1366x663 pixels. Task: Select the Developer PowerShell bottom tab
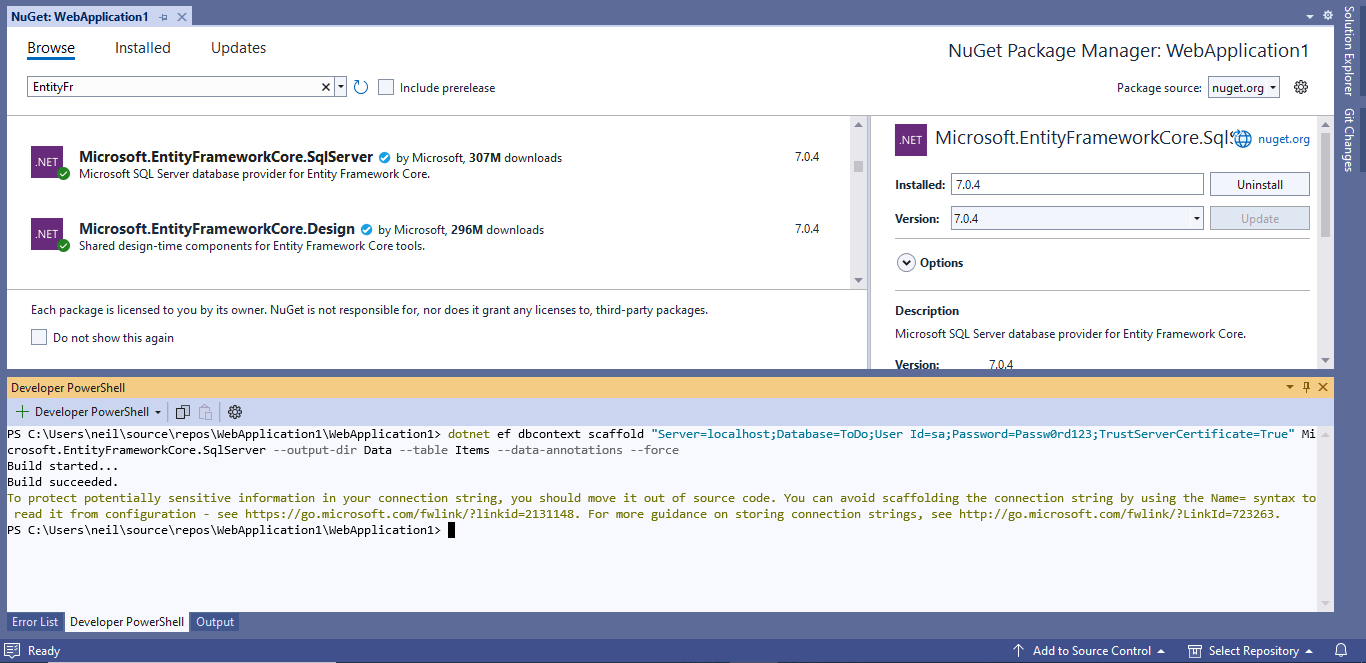pos(127,622)
